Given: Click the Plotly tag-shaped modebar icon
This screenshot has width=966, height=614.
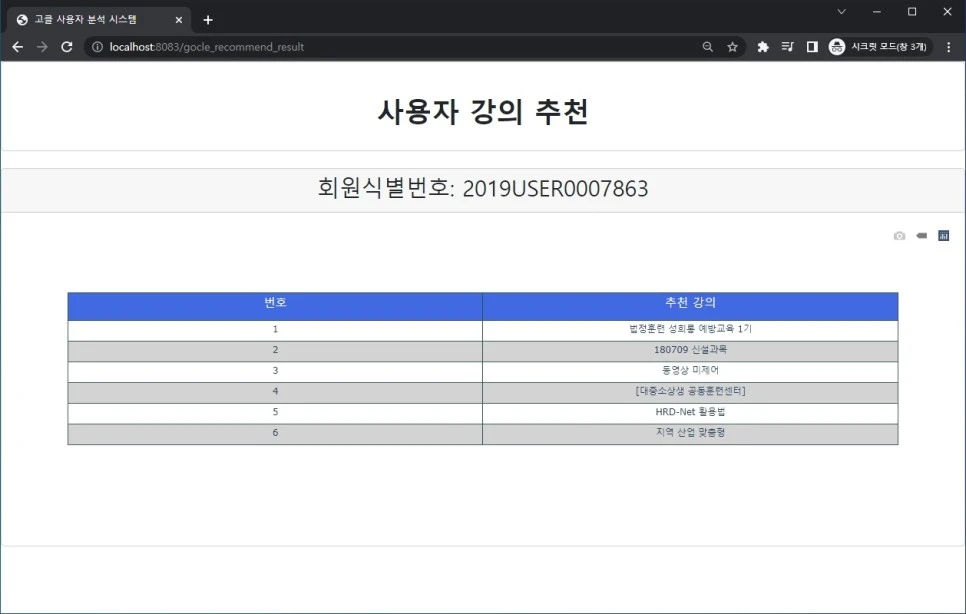Looking at the screenshot, I should [x=922, y=236].
